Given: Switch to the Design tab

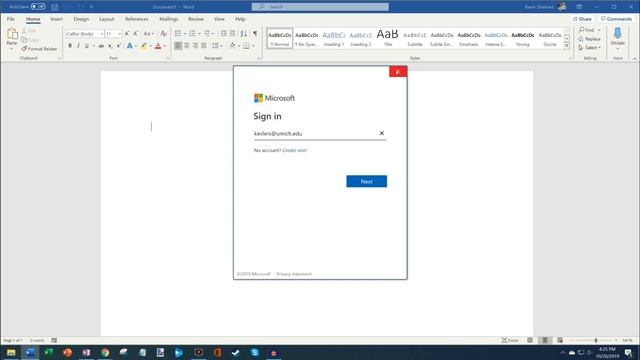Looking at the screenshot, I should [81, 19].
